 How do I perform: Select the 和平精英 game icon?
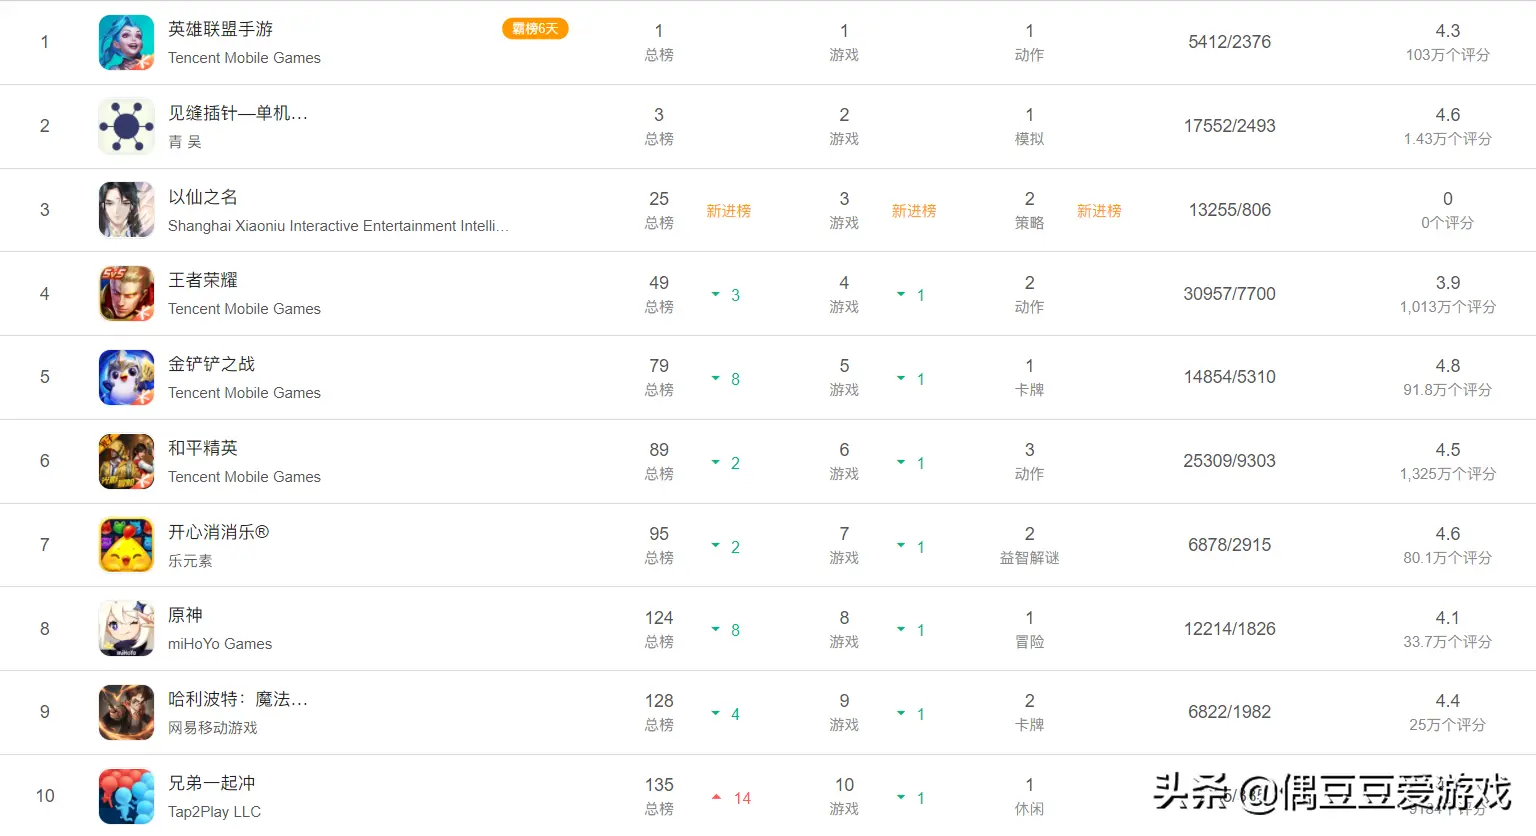pos(126,461)
